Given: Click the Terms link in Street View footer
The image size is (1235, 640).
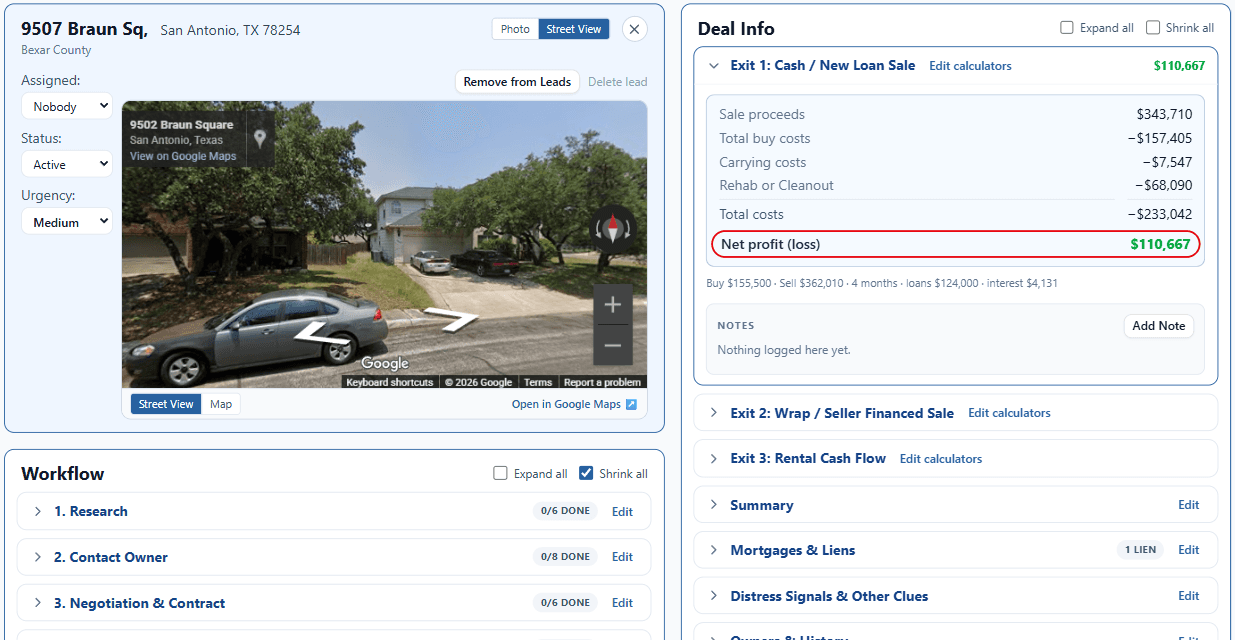Looking at the screenshot, I should tap(538, 382).
